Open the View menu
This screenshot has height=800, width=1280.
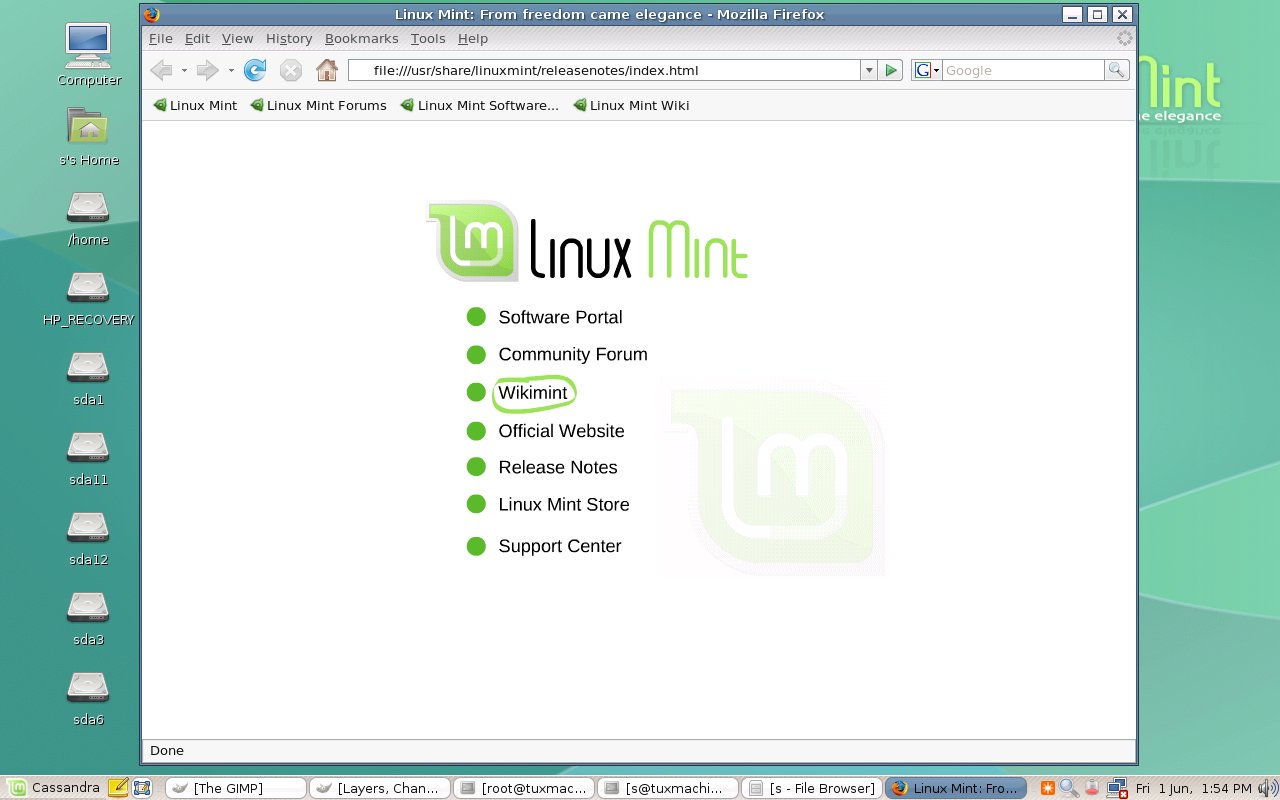coord(238,38)
